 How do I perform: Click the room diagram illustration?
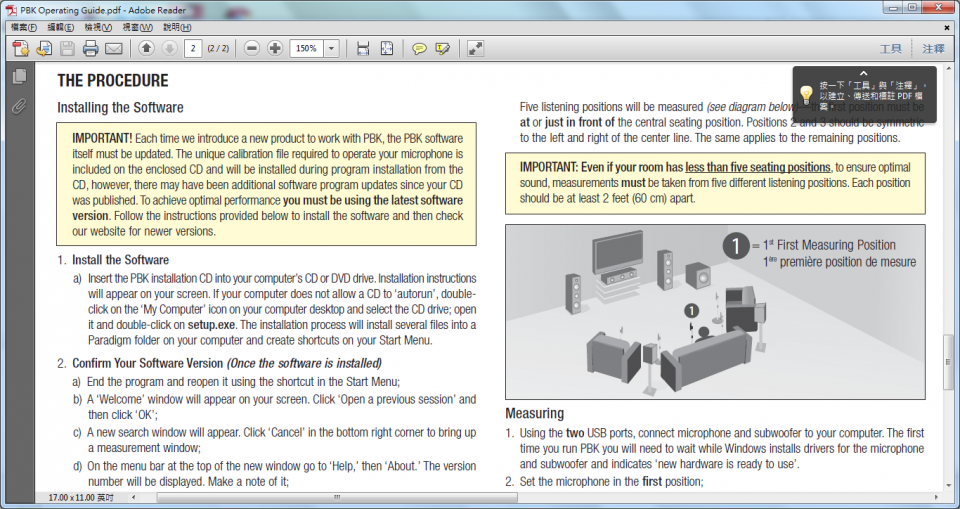pos(715,312)
